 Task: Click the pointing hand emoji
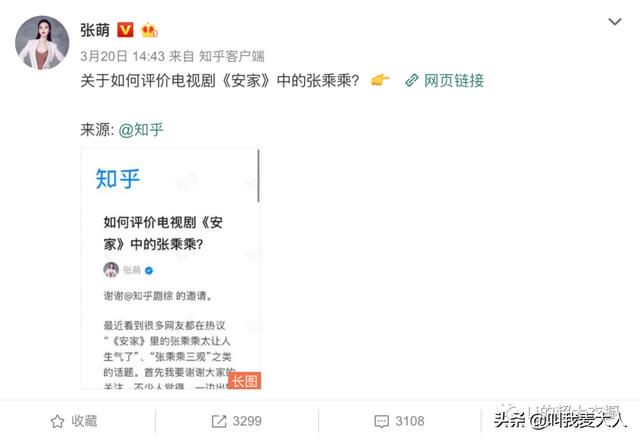pos(380,80)
